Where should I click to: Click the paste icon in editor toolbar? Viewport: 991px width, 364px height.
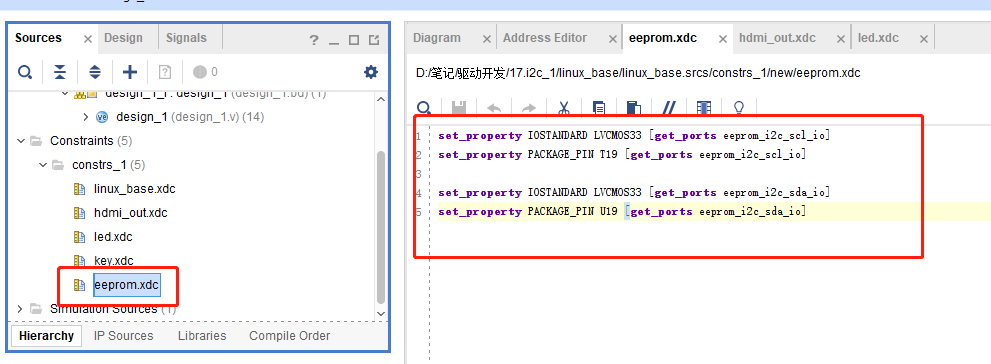point(634,107)
